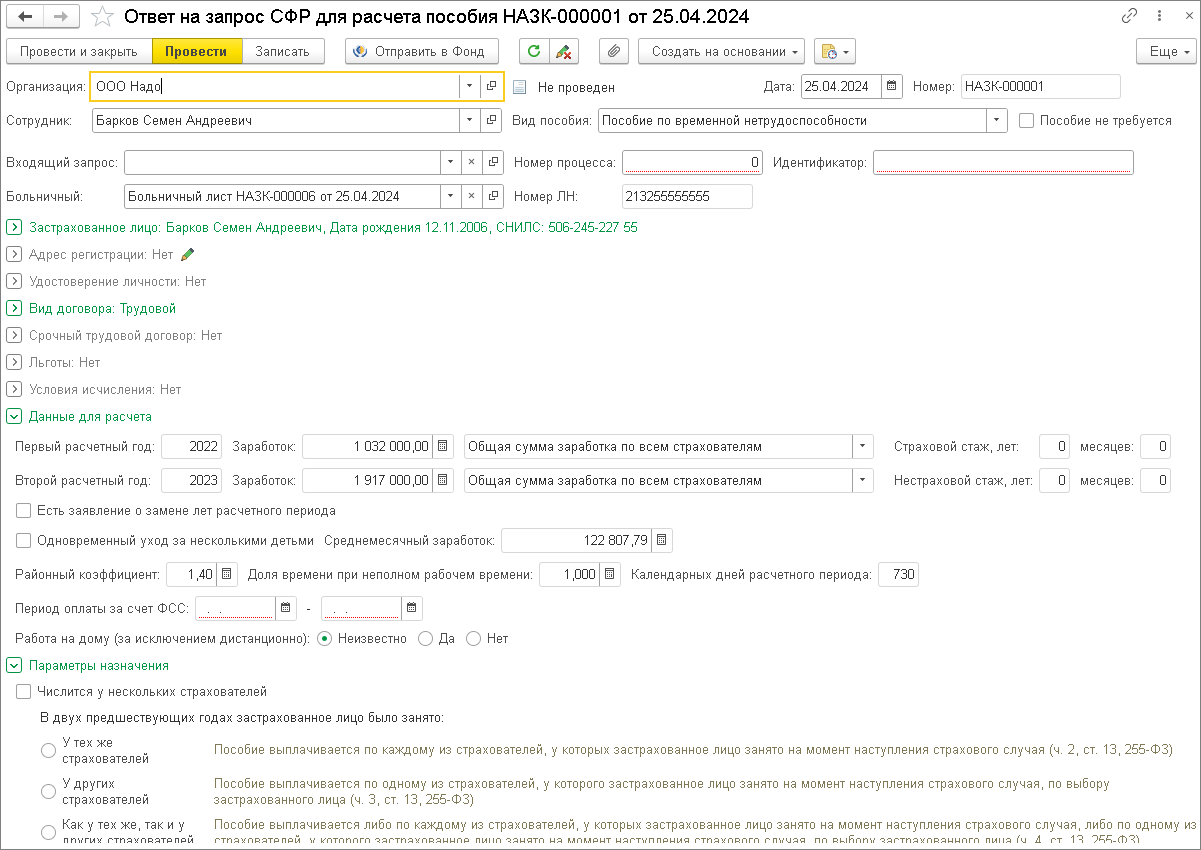The height and width of the screenshot is (850, 1201).
Task: Click the Записать button
Action: click(282, 52)
